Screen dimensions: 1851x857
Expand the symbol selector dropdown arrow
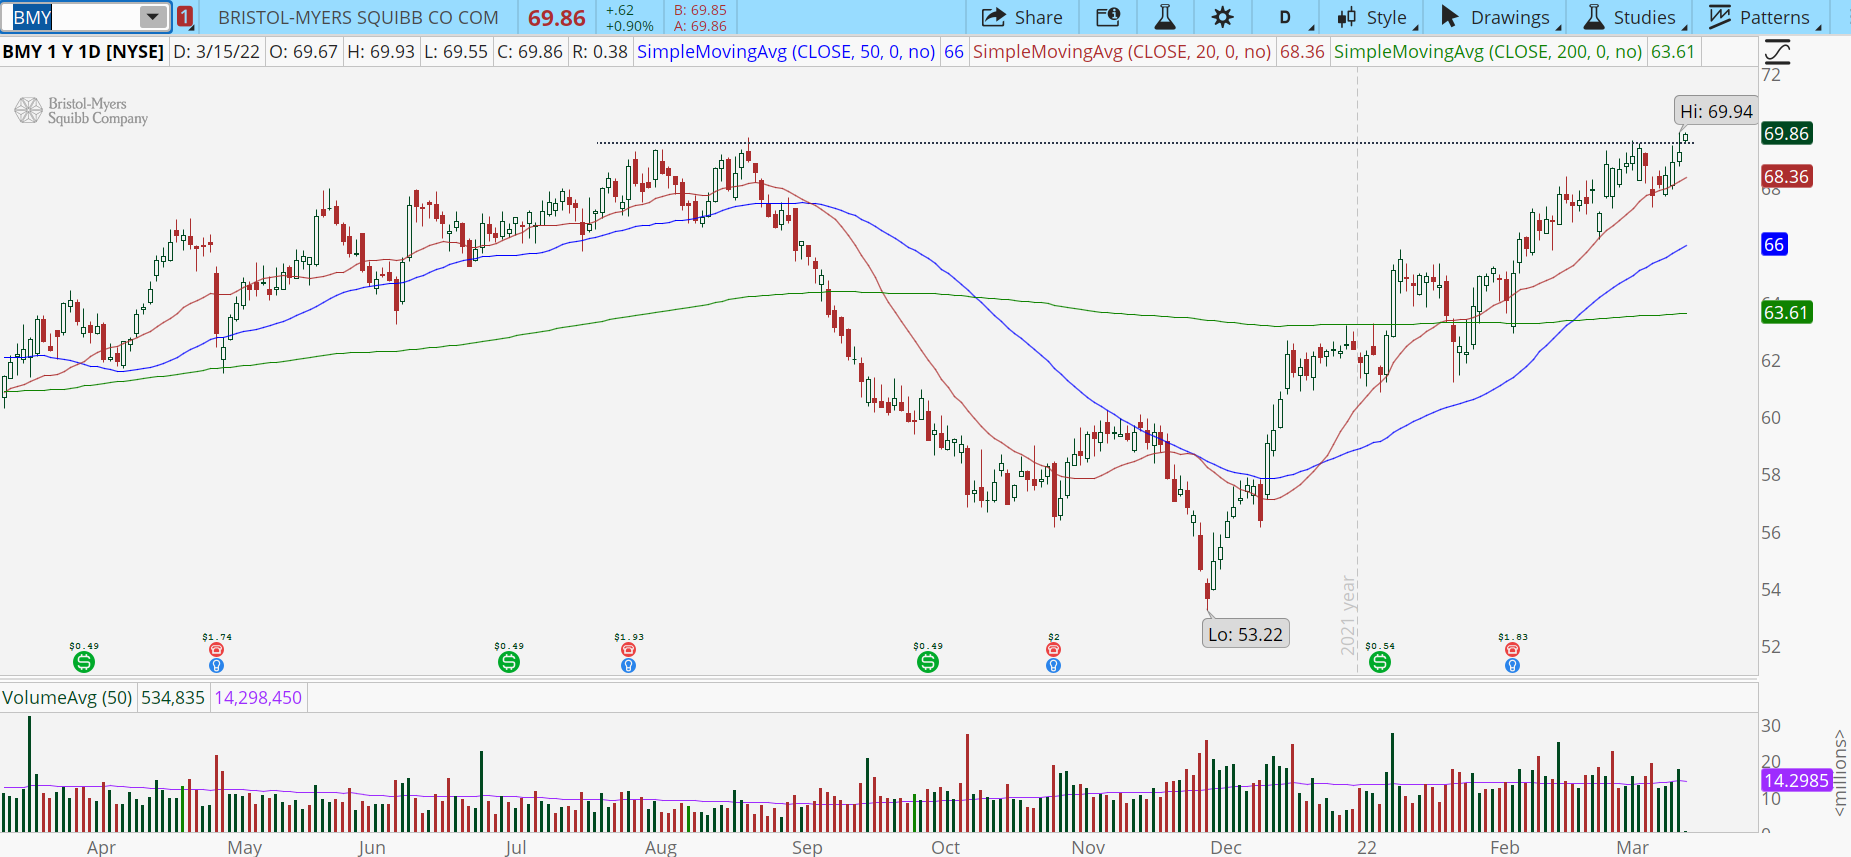tap(153, 17)
